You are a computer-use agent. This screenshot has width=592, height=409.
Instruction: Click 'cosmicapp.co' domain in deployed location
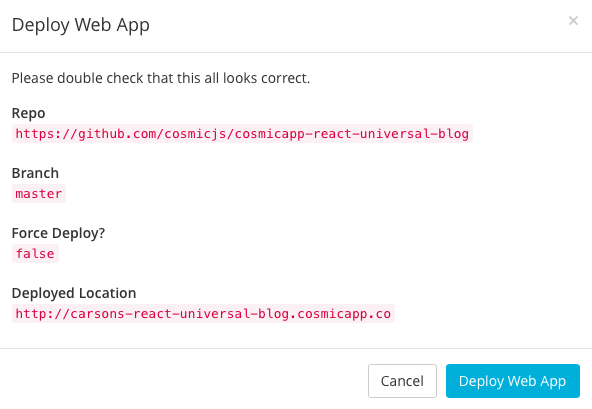click(344, 314)
